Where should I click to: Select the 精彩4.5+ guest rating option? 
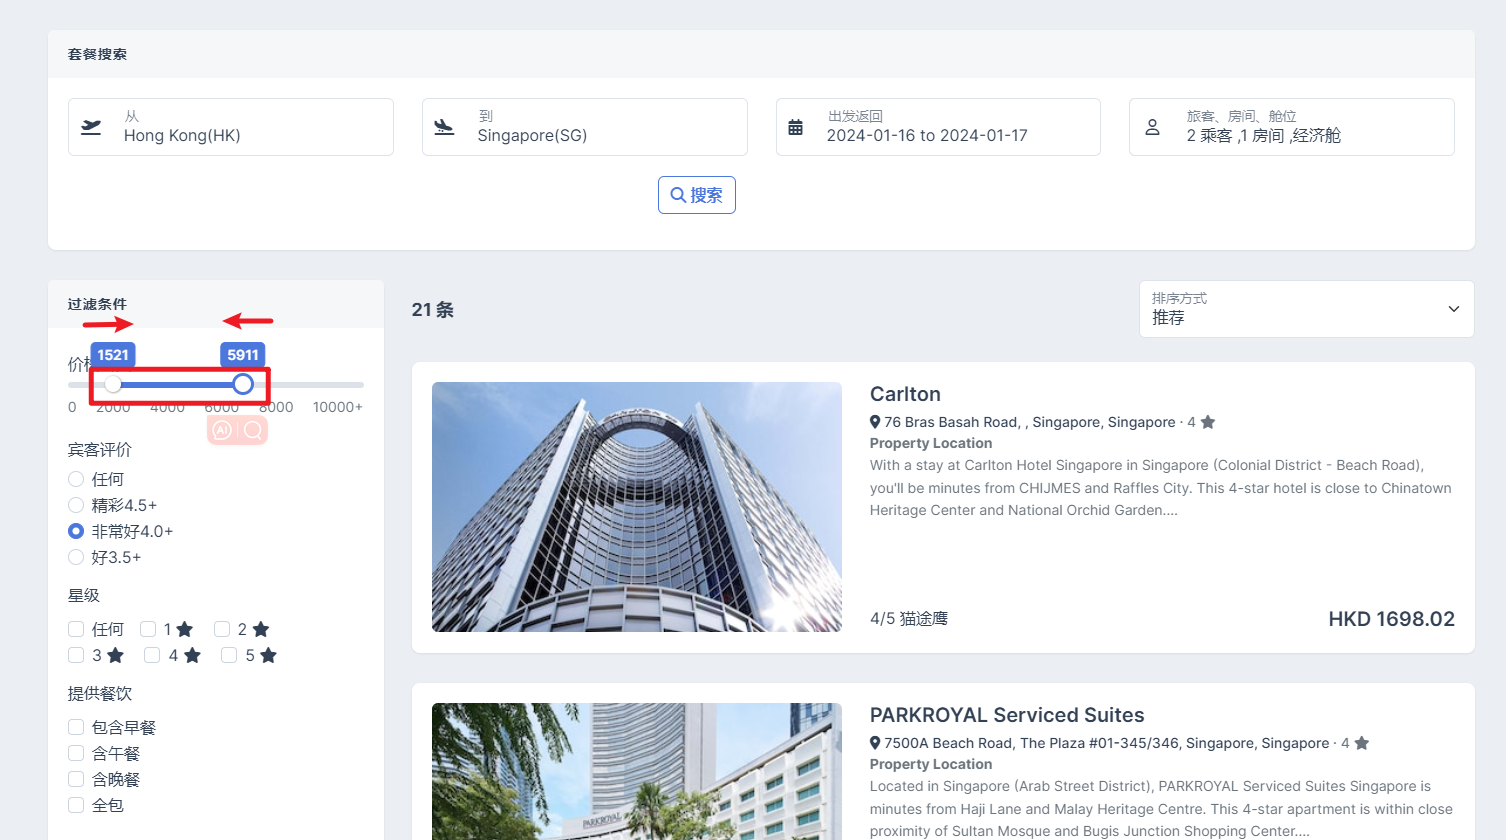coord(76,505)
